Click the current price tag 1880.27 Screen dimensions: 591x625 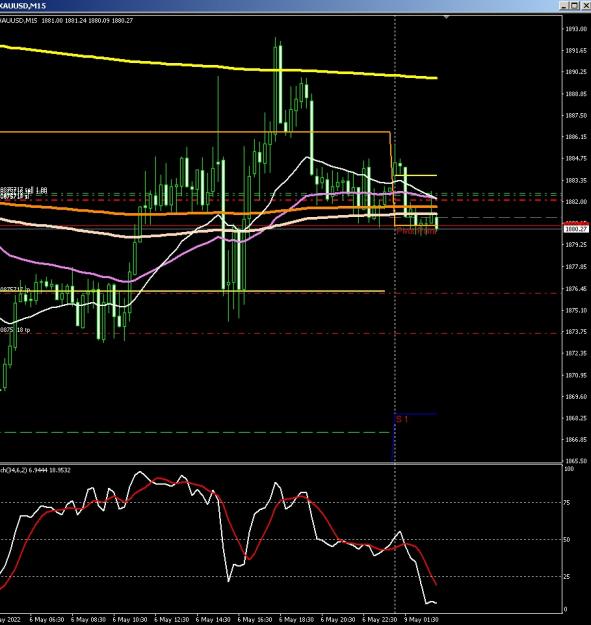pos(576,229)
